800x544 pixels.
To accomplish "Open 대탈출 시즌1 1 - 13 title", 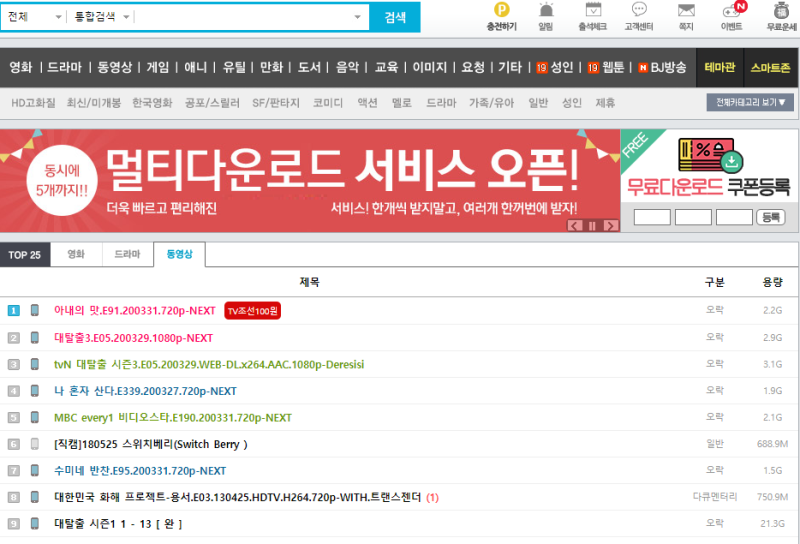I will click(x=118, y=524).
